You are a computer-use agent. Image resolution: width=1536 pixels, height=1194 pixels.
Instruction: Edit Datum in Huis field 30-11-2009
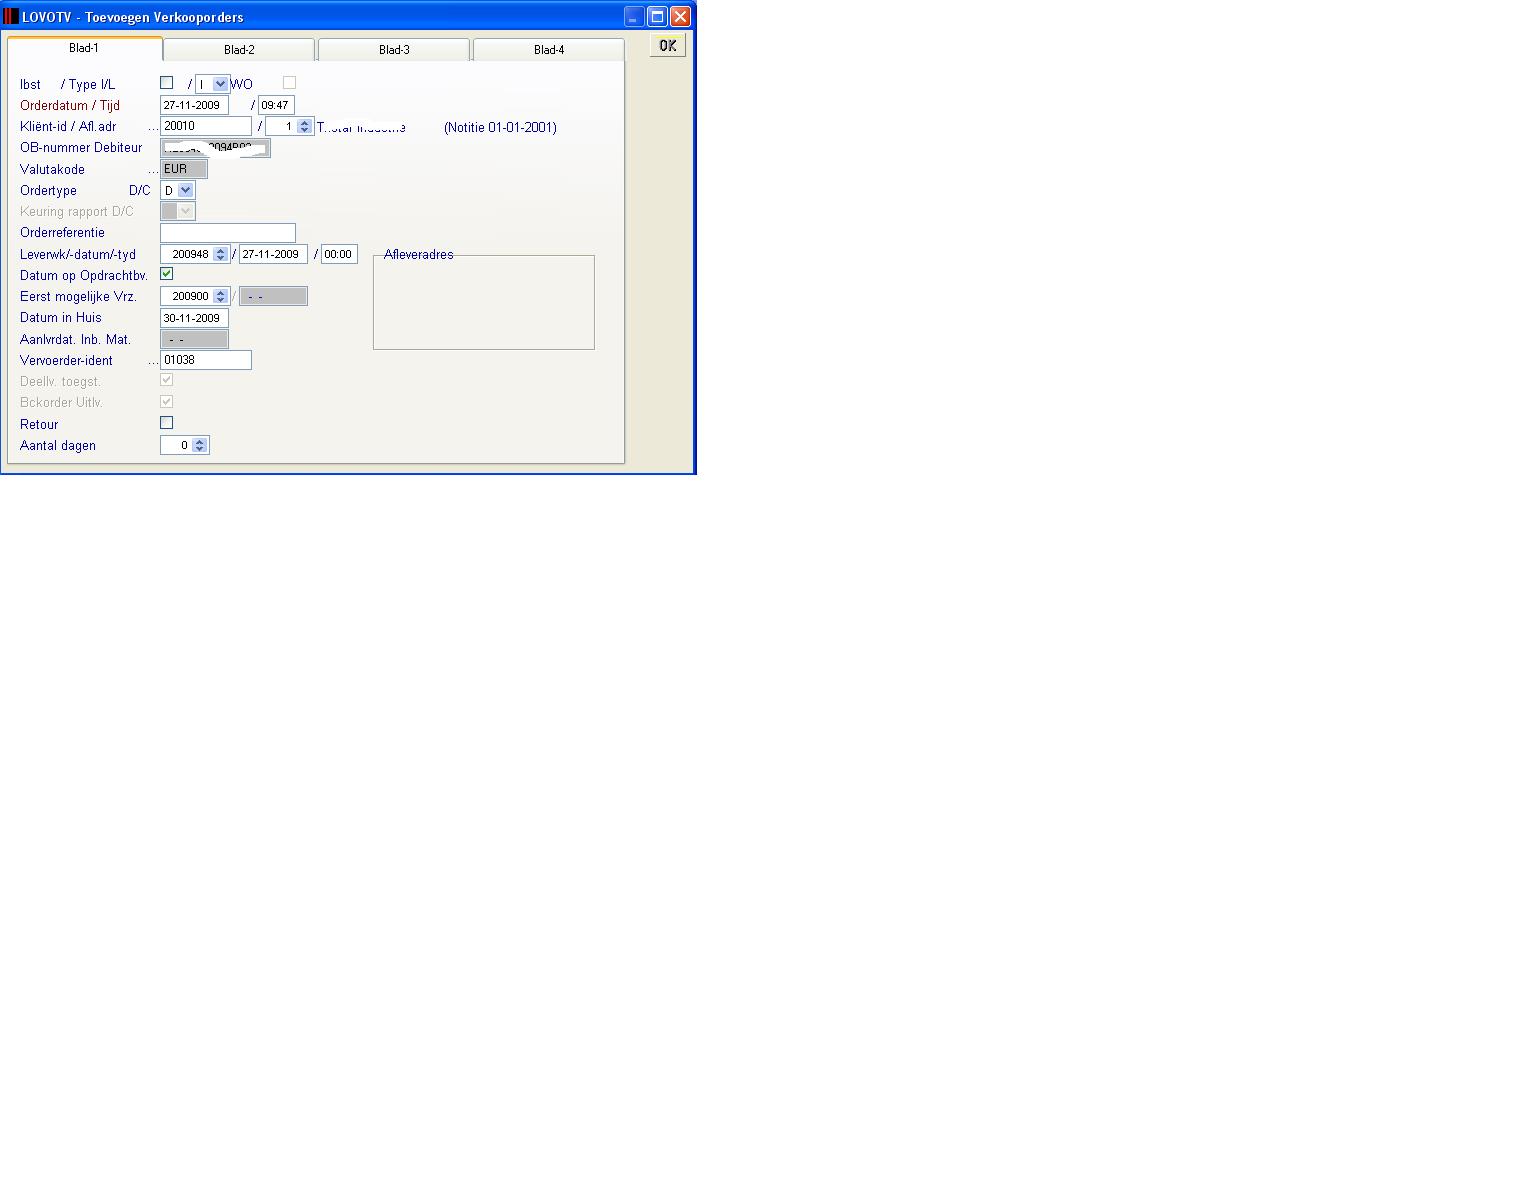(194, 318)
